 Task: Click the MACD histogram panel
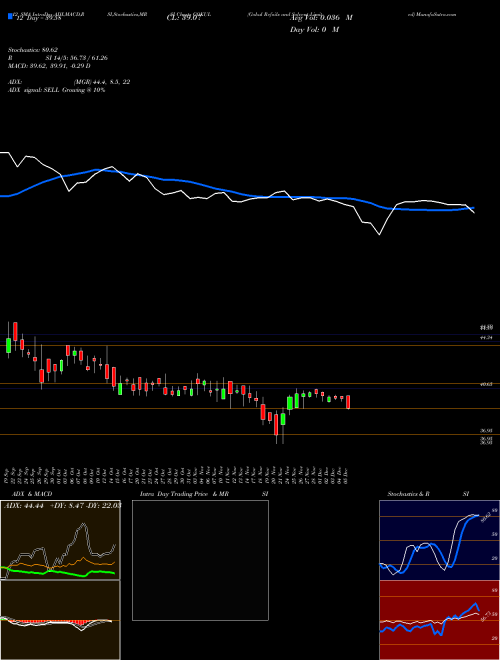point(60,620)
